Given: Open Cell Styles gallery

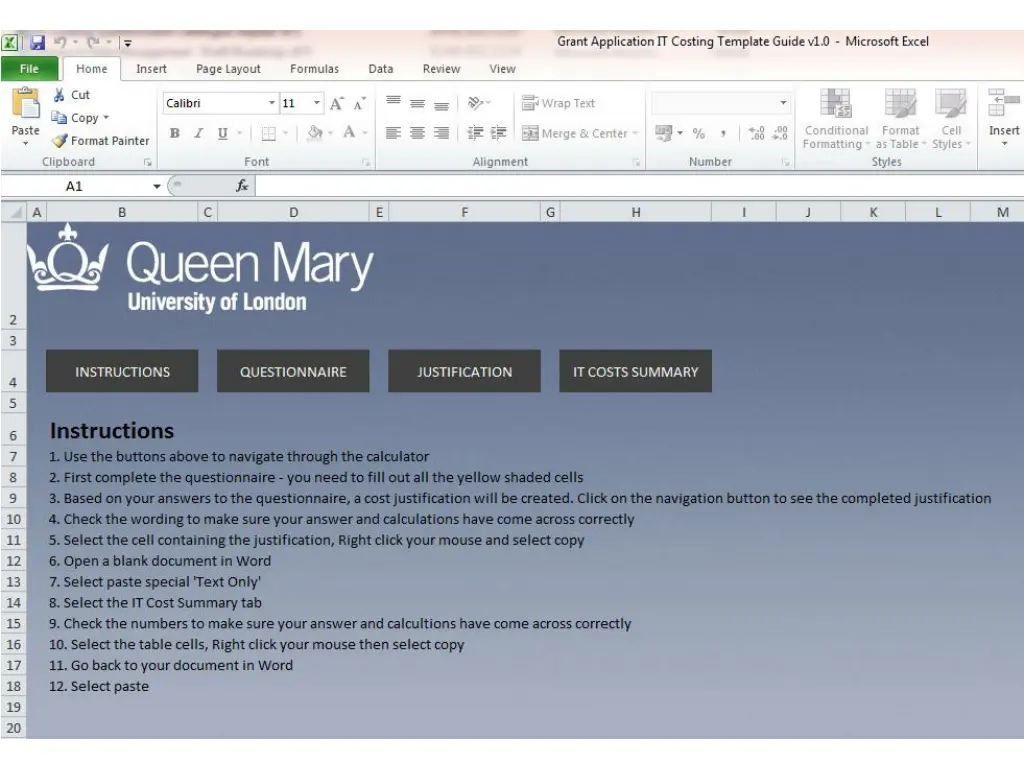Looking at the screenshot, I should pos(951,119).
